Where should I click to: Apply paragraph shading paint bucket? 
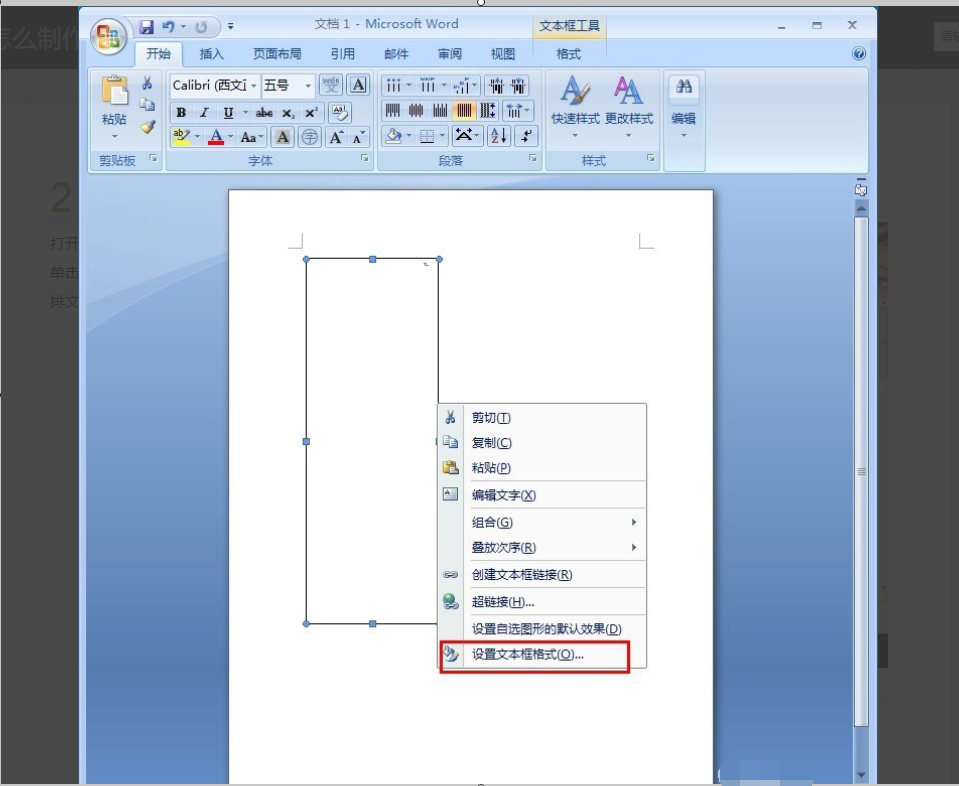(x=393, y=136)
